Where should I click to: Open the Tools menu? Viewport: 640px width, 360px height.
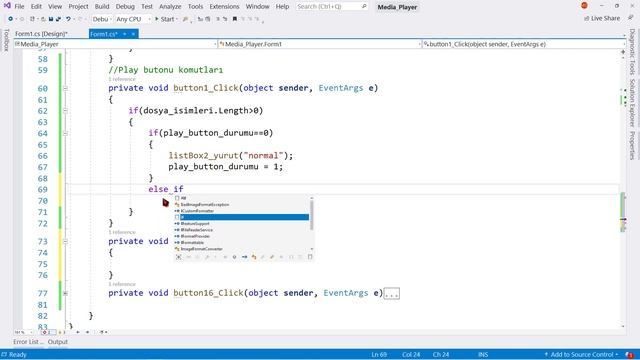pyautogui.click(x=195, y=7)
